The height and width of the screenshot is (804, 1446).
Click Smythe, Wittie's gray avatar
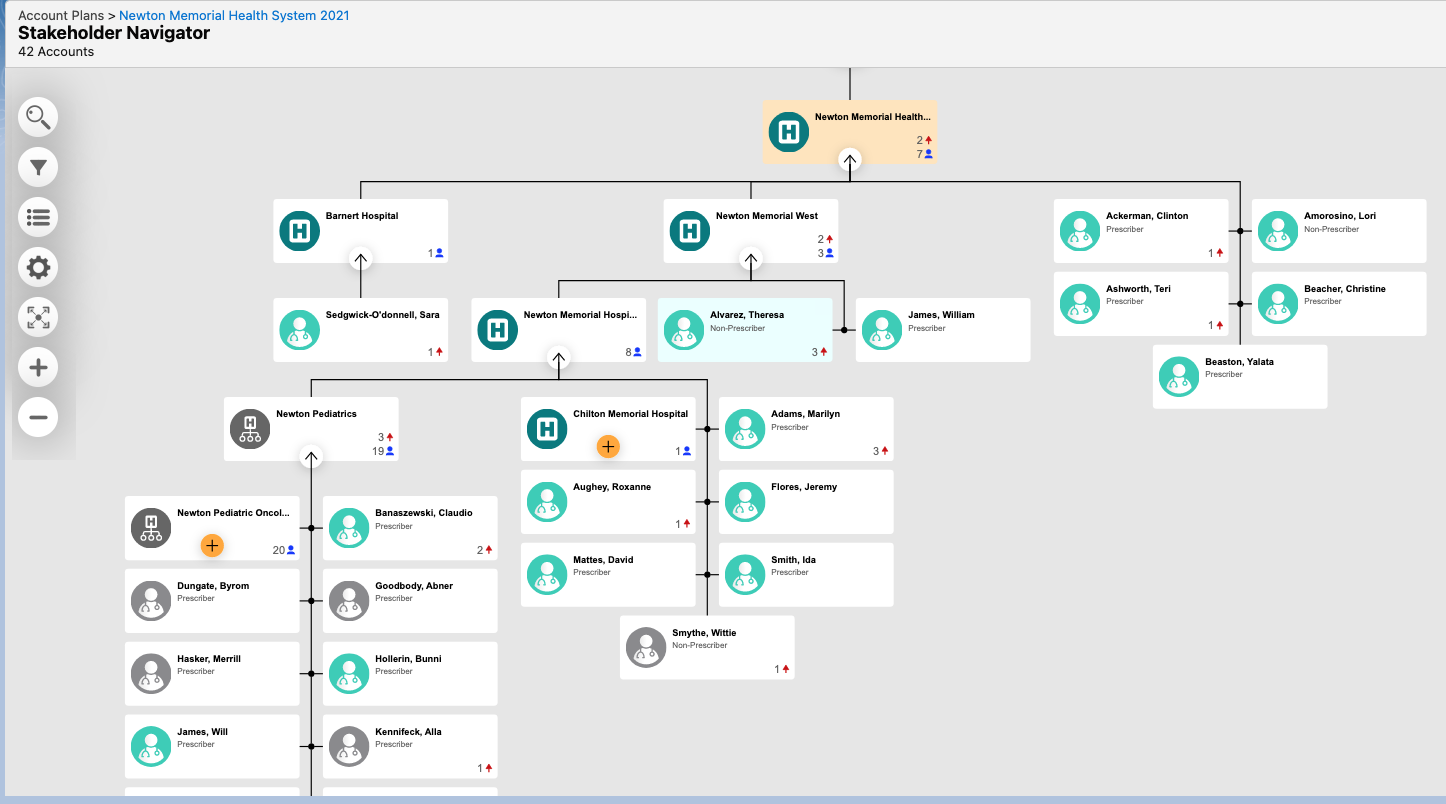click(646, 648)
